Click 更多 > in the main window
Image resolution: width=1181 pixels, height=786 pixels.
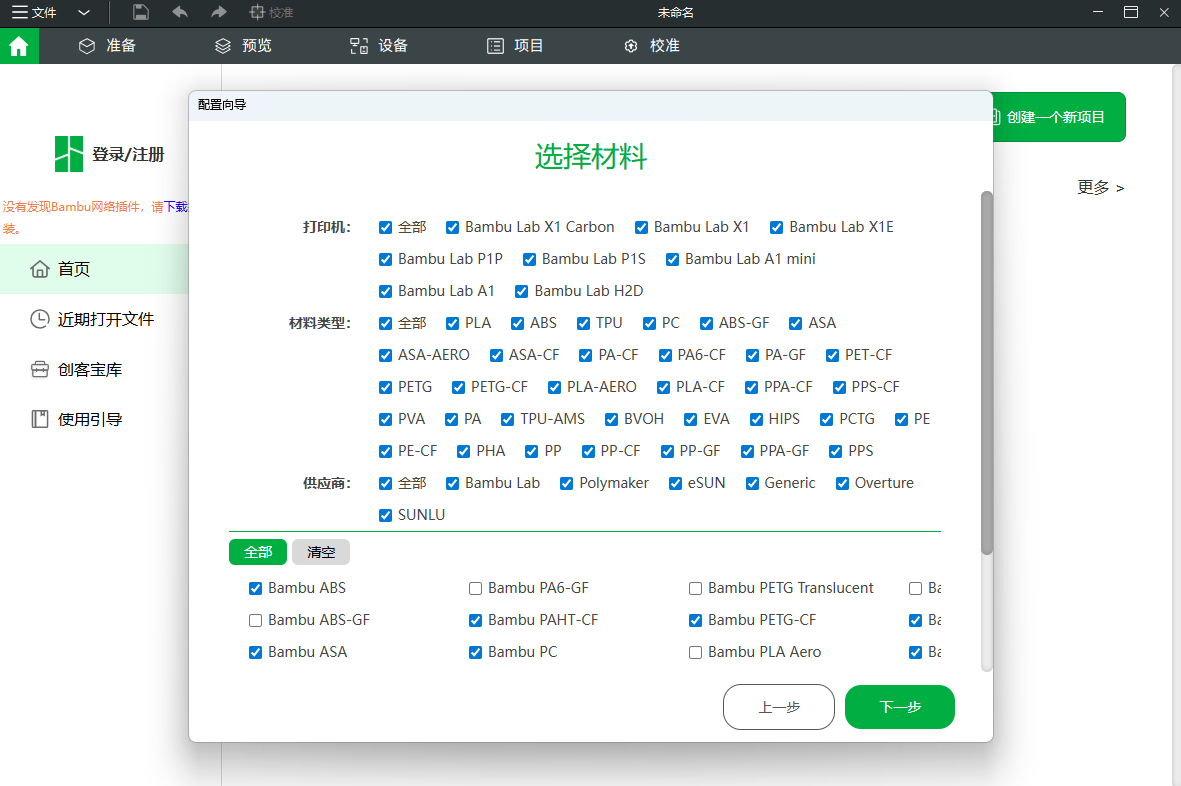tap(1100, 187)
